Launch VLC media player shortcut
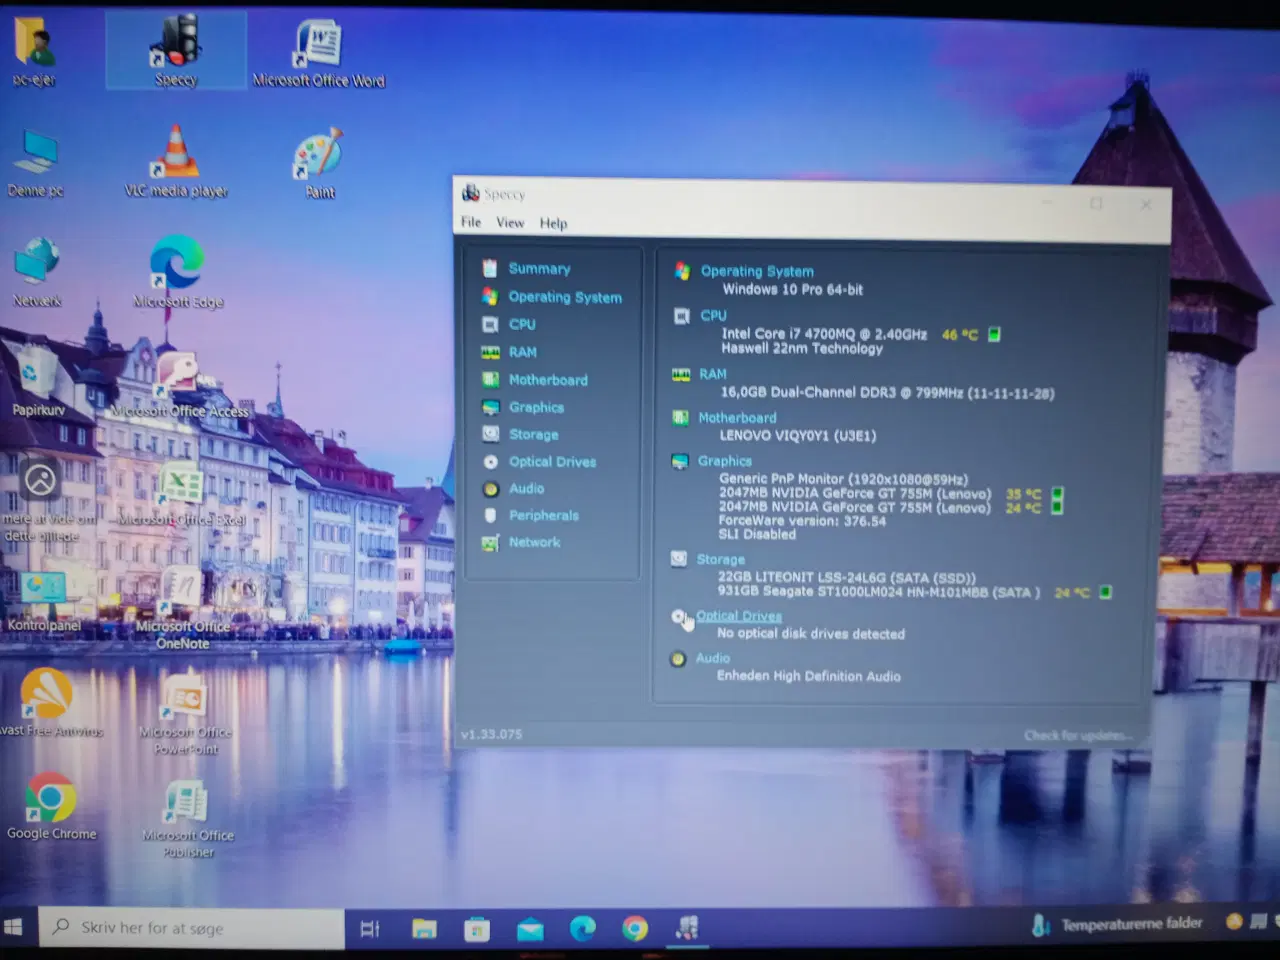This screenshot has width=1280, height=960. pyautogui.click(x=176, y=162)
